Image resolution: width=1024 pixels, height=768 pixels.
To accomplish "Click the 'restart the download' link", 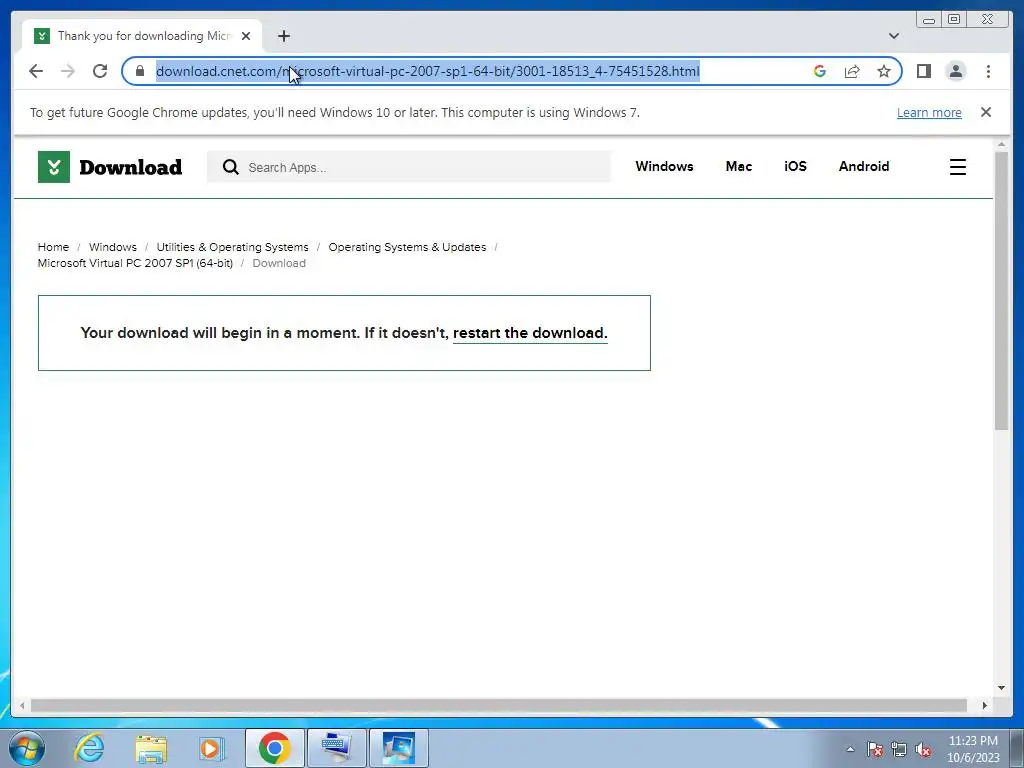I will tap(530, 333).
